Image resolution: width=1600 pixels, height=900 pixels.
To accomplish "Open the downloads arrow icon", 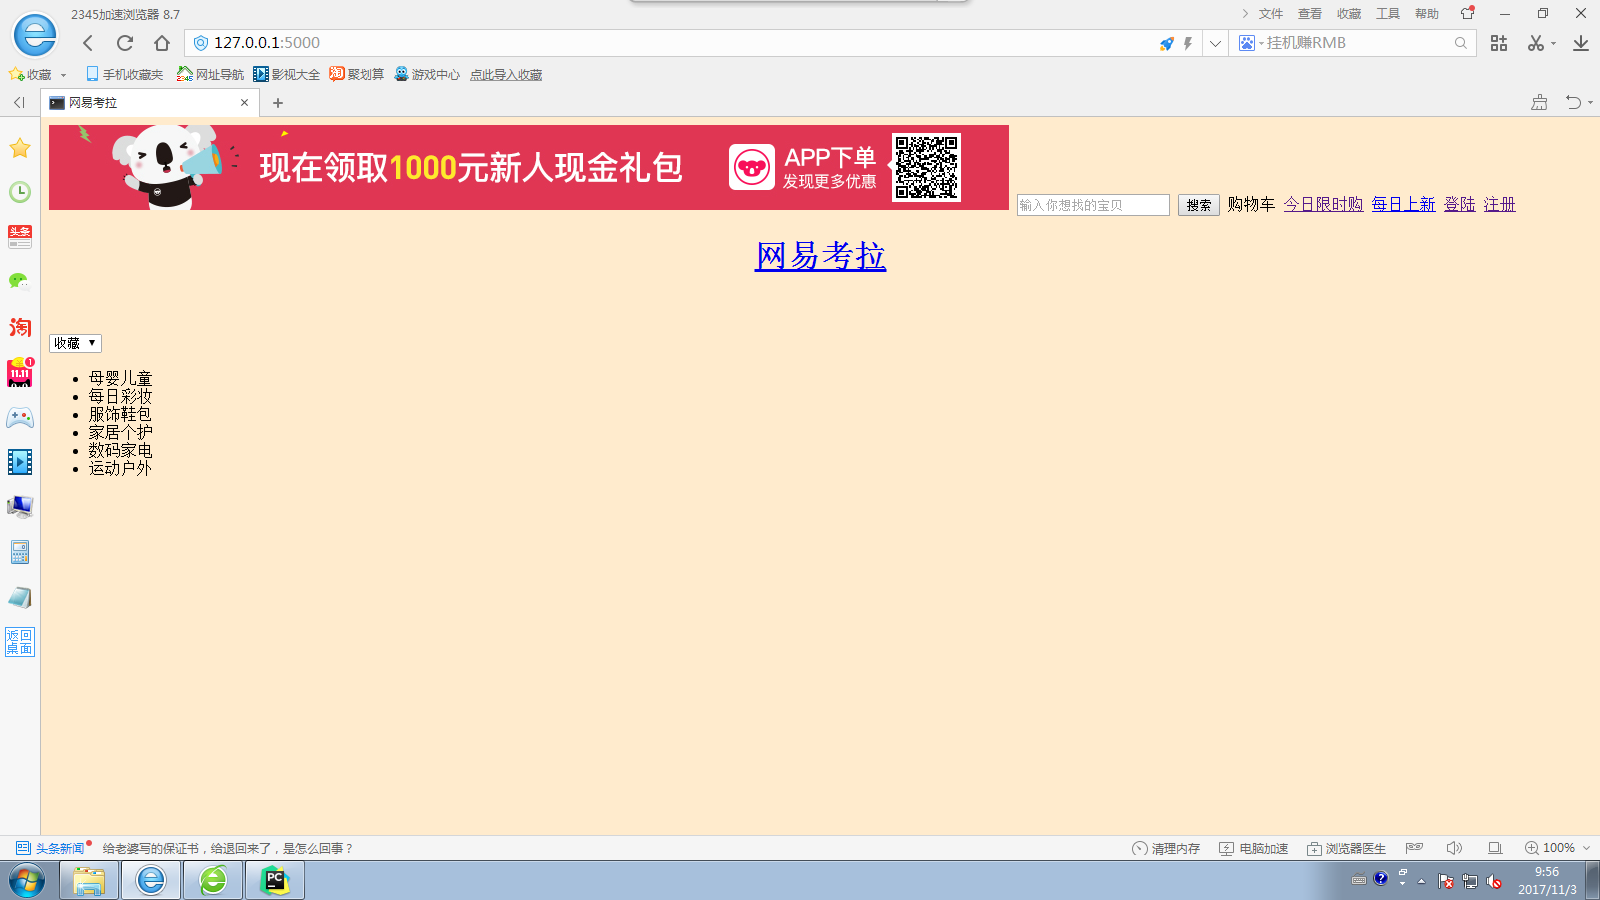I will (1581, 43).
